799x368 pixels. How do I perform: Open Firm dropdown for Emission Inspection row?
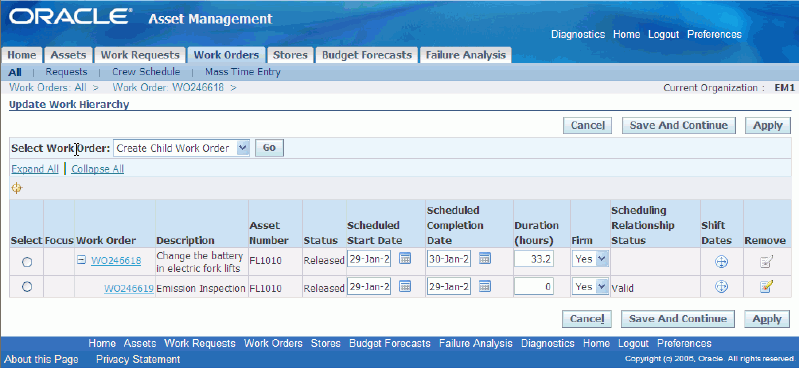[x=590, y=286]
